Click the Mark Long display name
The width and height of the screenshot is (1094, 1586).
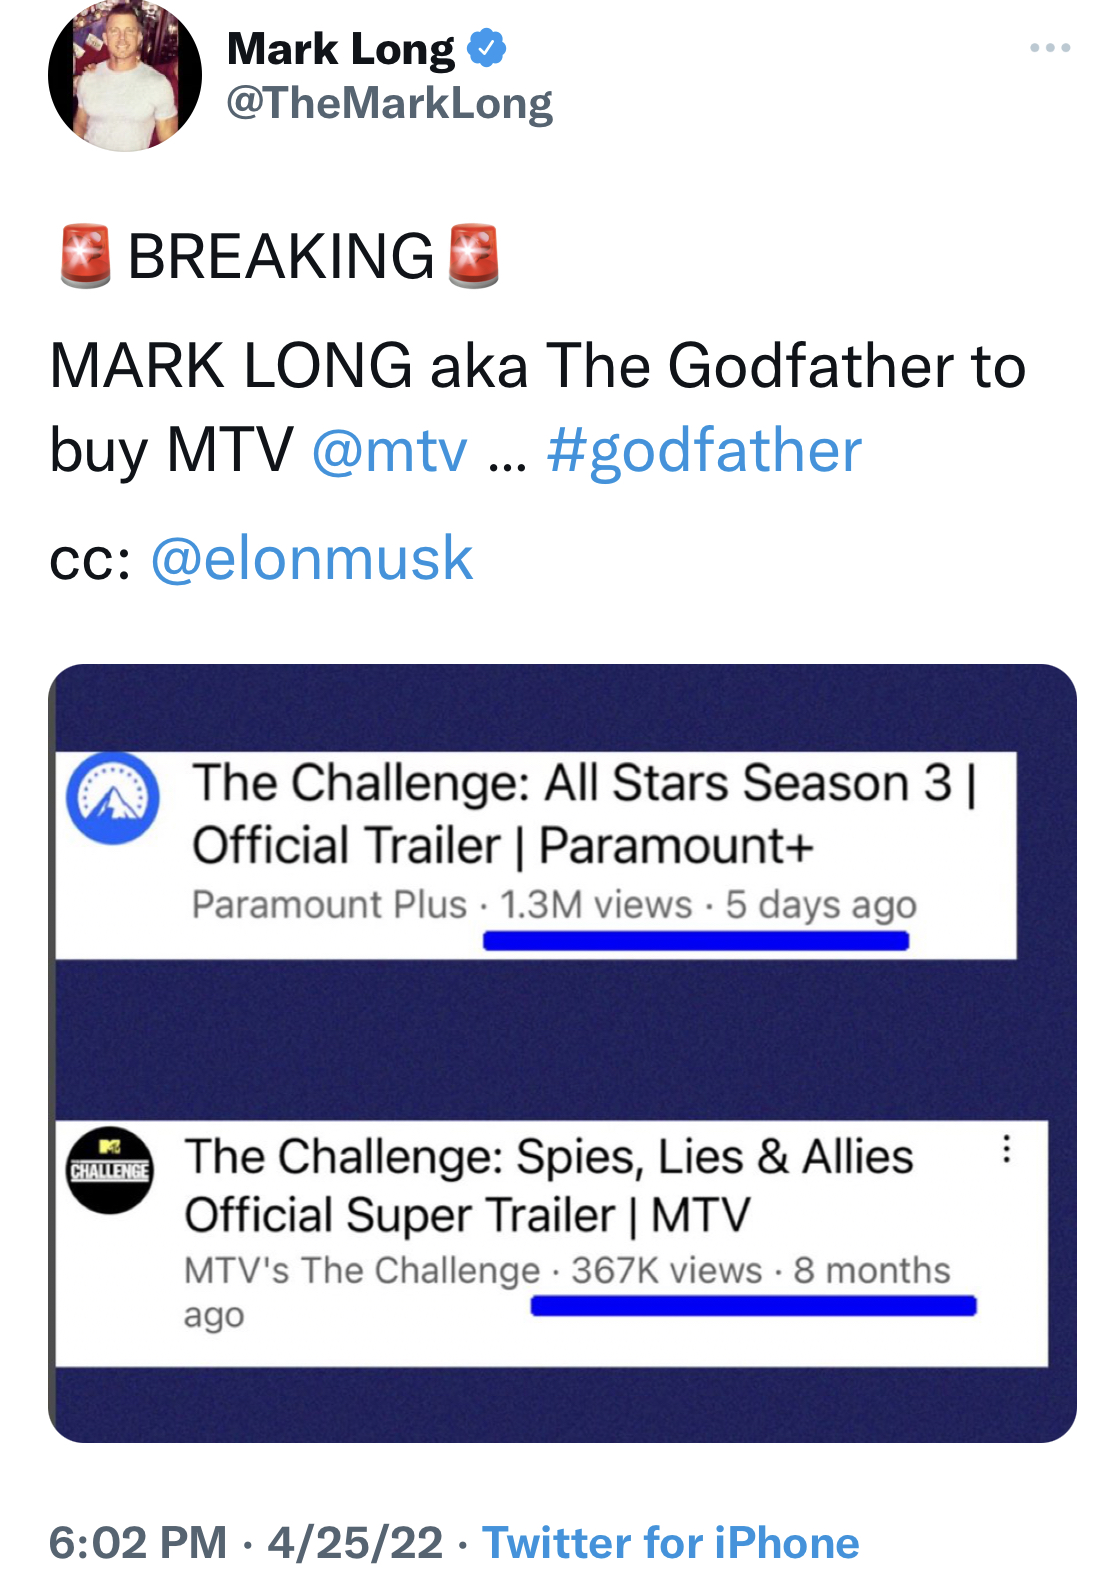(x=341, y=49)
